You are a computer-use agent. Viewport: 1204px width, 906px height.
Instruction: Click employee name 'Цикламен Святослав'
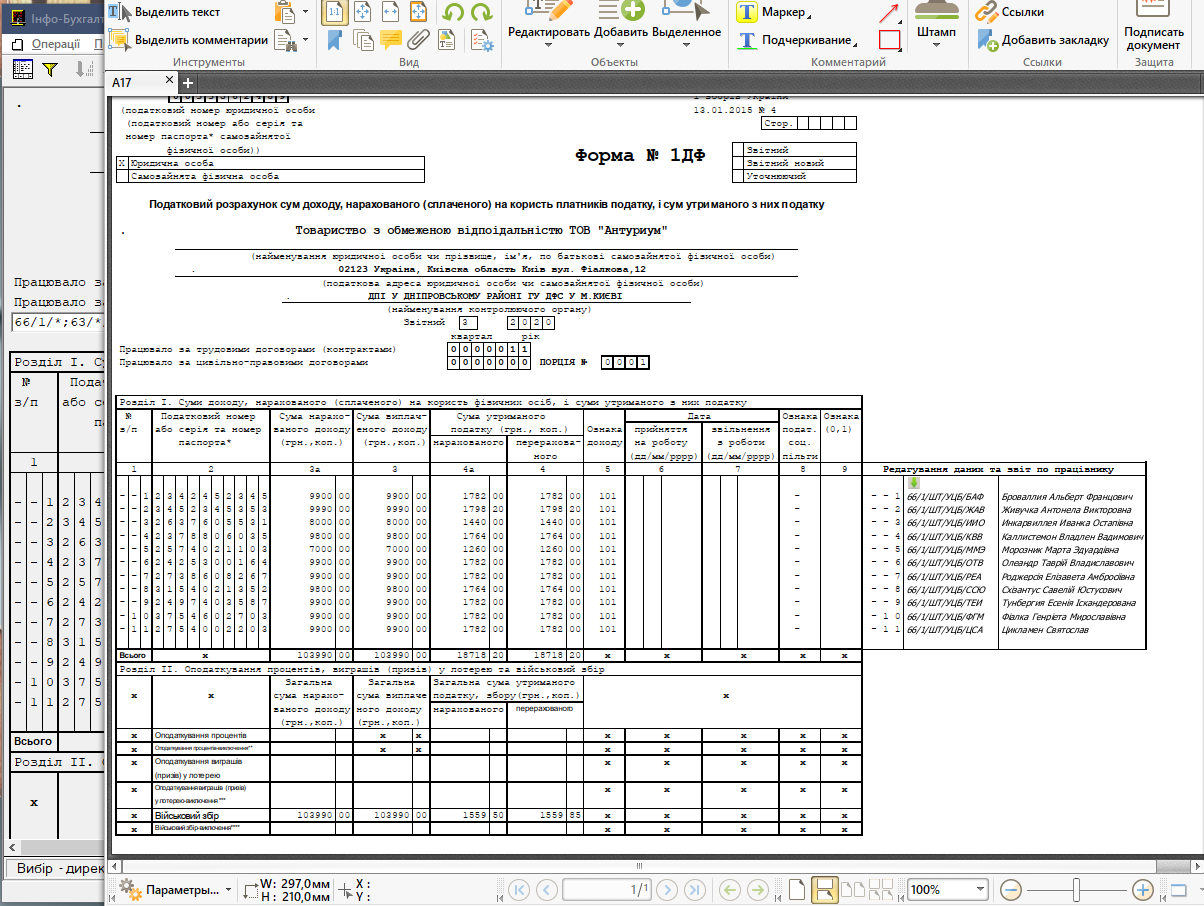(1046, 631)
